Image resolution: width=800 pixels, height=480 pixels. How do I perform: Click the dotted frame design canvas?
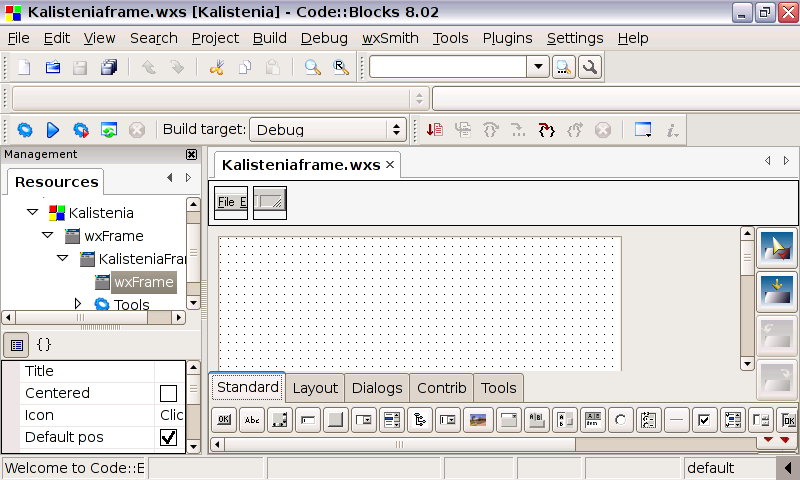pyautogui.click(x=419, y=304)
